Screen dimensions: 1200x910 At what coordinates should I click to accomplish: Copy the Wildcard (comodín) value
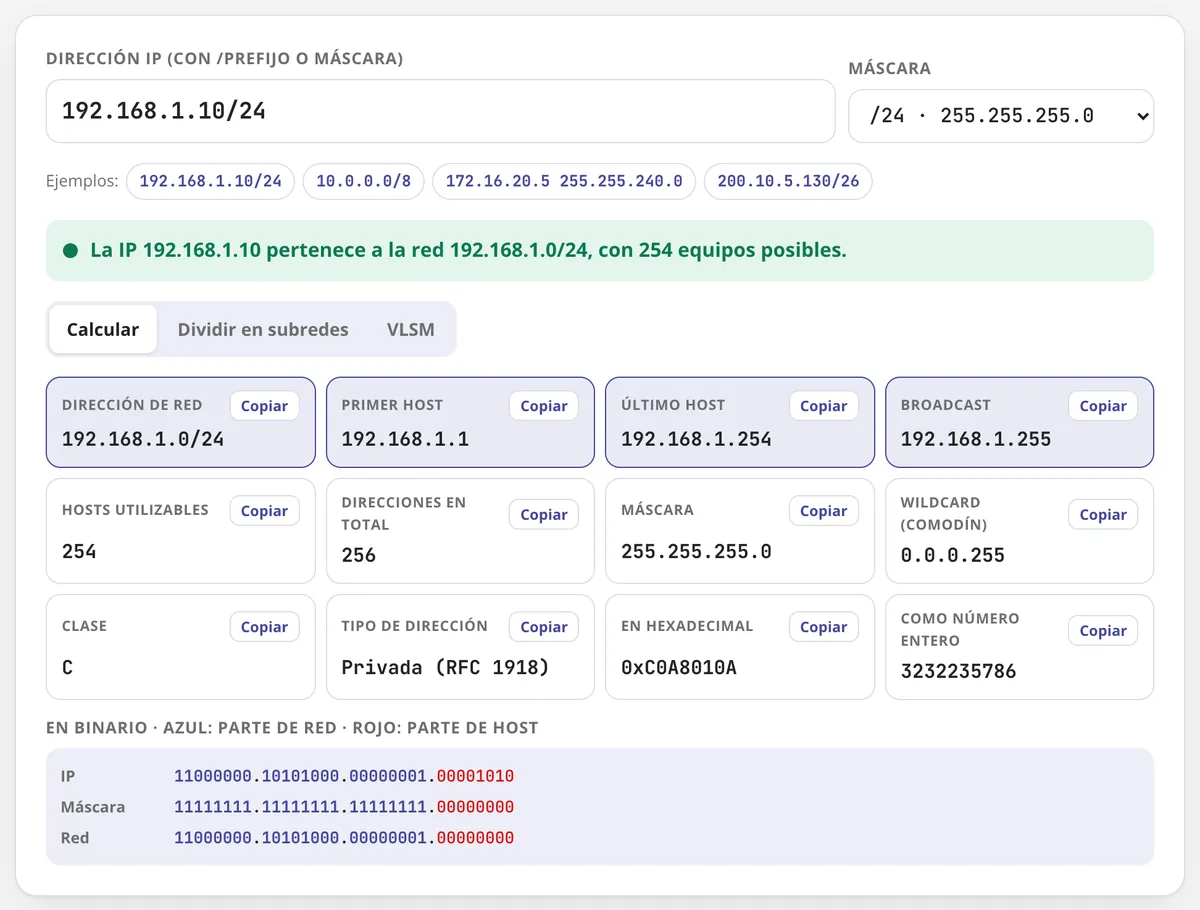point(1103,514)
